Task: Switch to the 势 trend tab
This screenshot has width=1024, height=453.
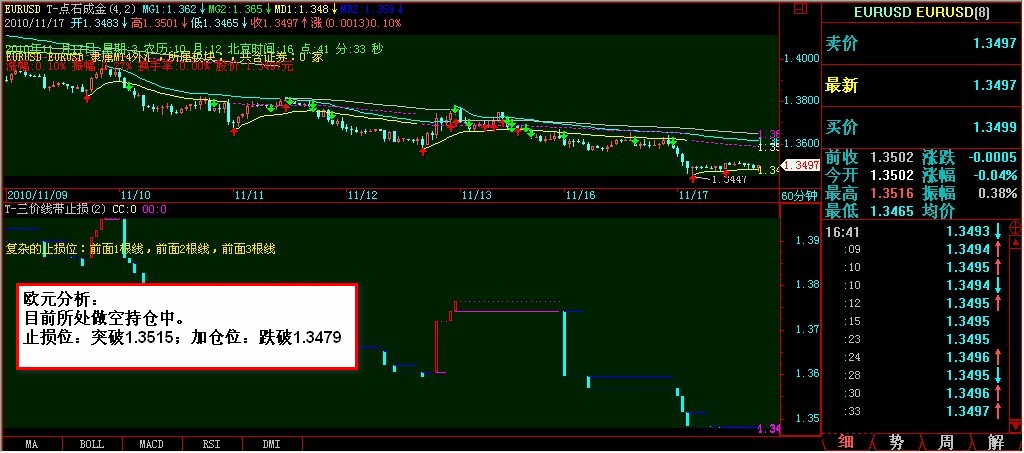Action: pos(897,443)
